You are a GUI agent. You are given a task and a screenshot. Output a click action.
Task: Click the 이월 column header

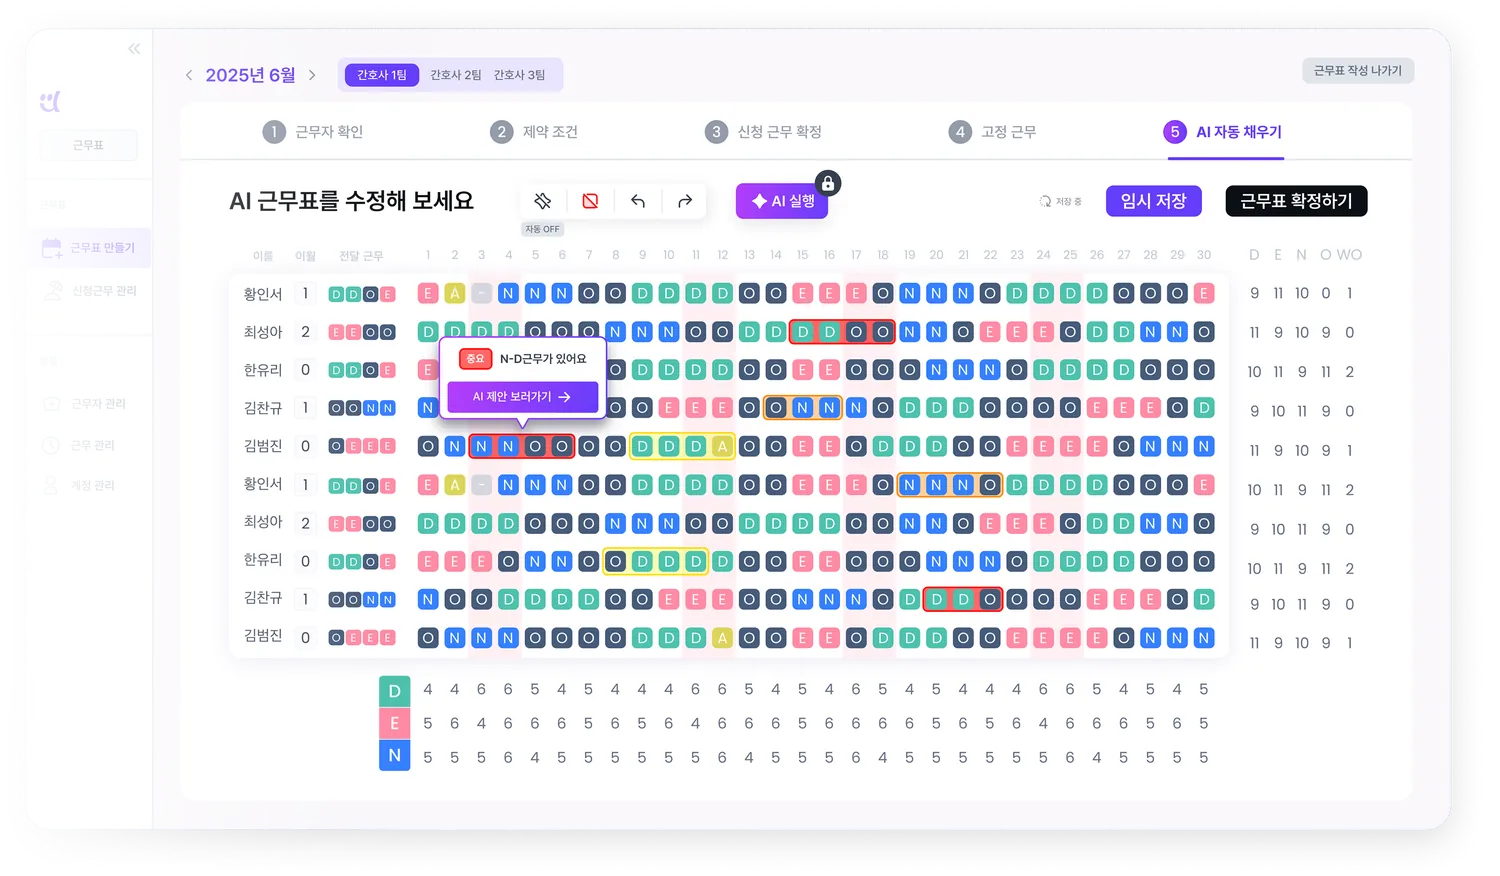tap(305, 256)
